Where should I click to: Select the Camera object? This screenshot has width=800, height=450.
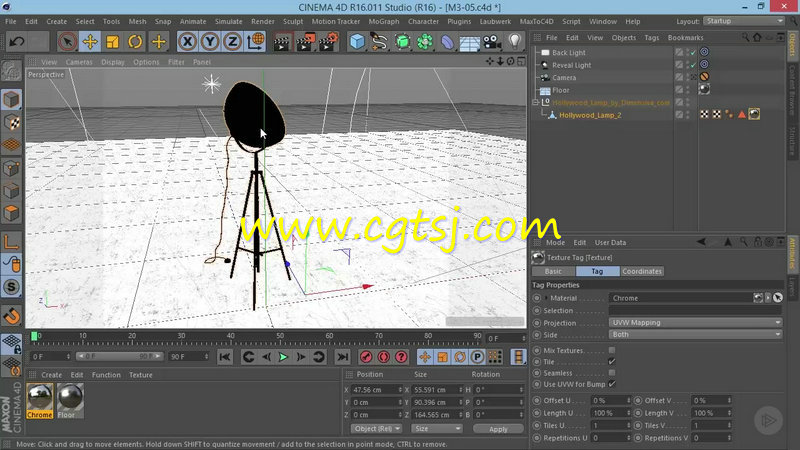coord(564,78)
